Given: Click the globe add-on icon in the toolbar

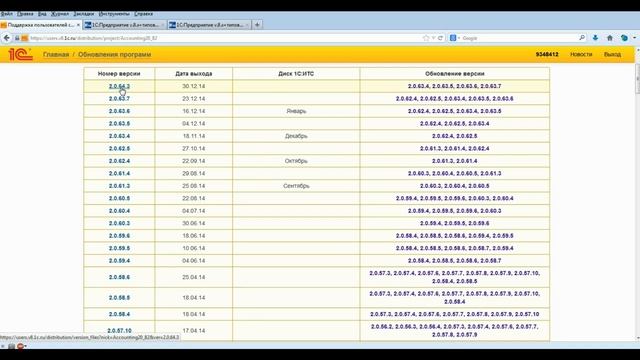Looking at the screenshot, I should 624,38.
